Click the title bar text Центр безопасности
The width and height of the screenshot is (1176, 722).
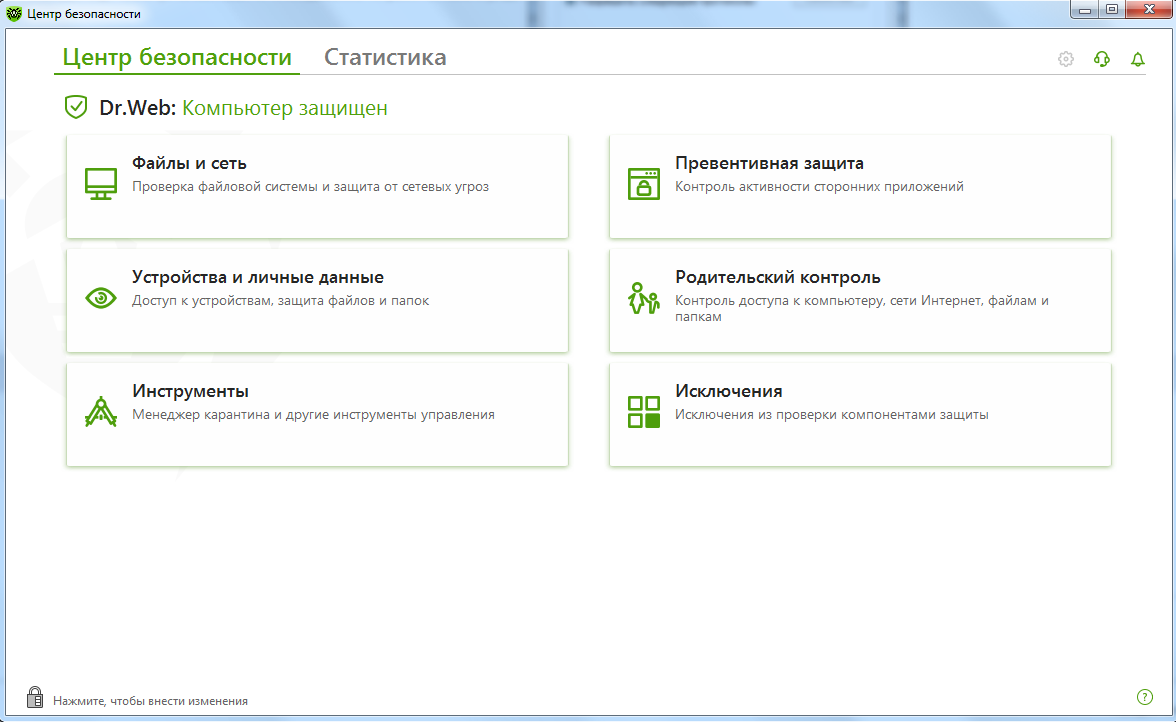84,13
